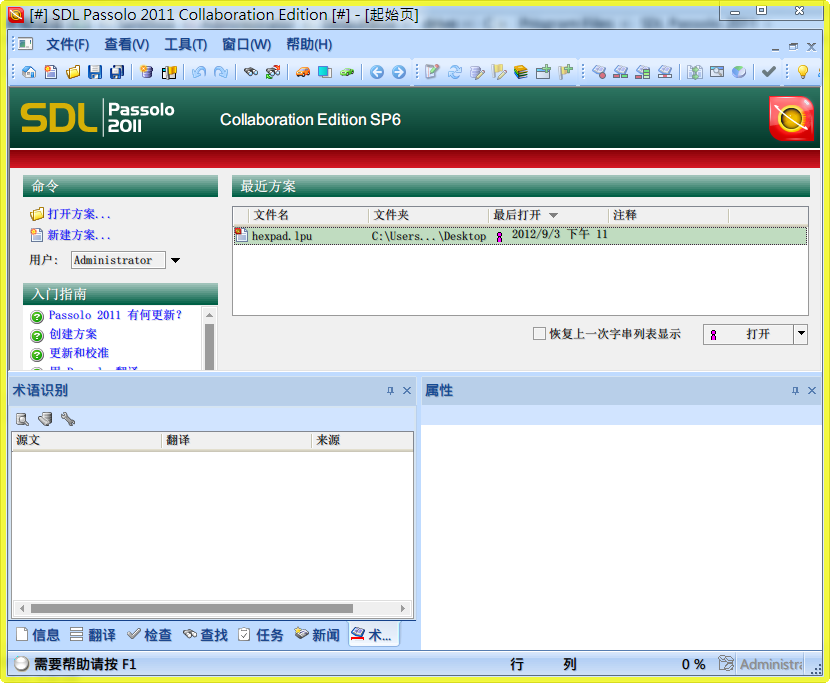Open the 窗口(W) menu
This screenshot has height=683, width=830.
246,44
